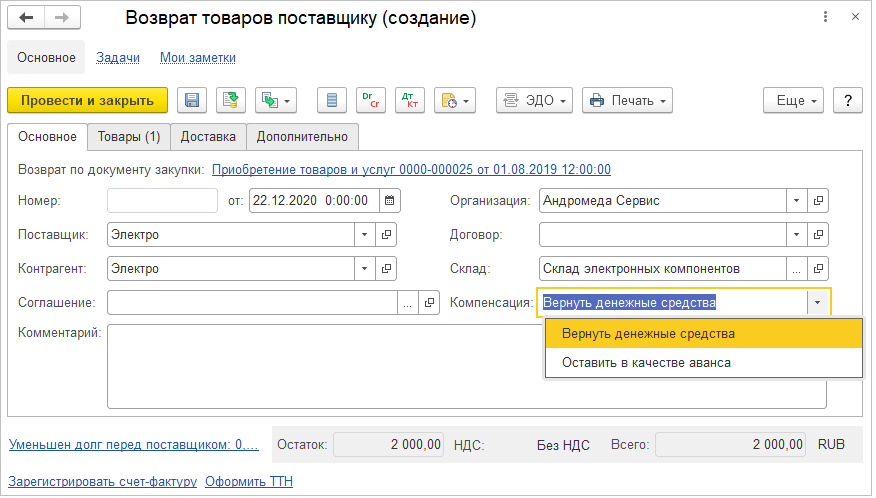876x498 pixels.
Task: Click the 'Зарегистрировать счет-фактуру' link
Action: coord(103,481)
